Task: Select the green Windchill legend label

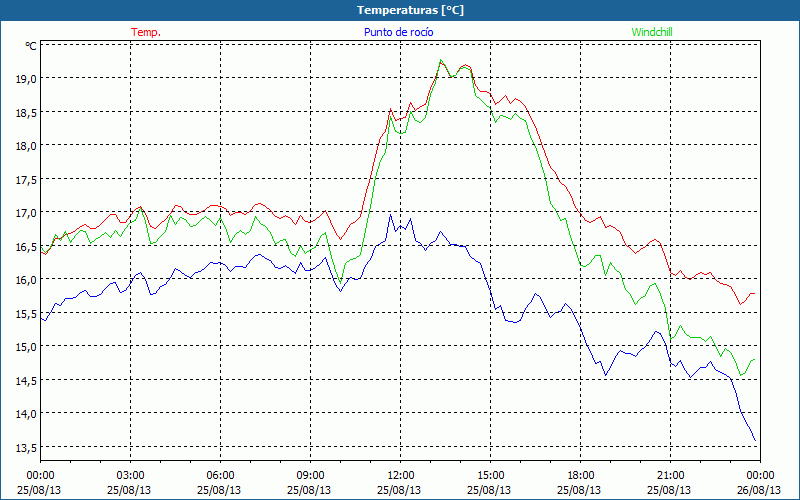Action: click(x=652, y=32)
